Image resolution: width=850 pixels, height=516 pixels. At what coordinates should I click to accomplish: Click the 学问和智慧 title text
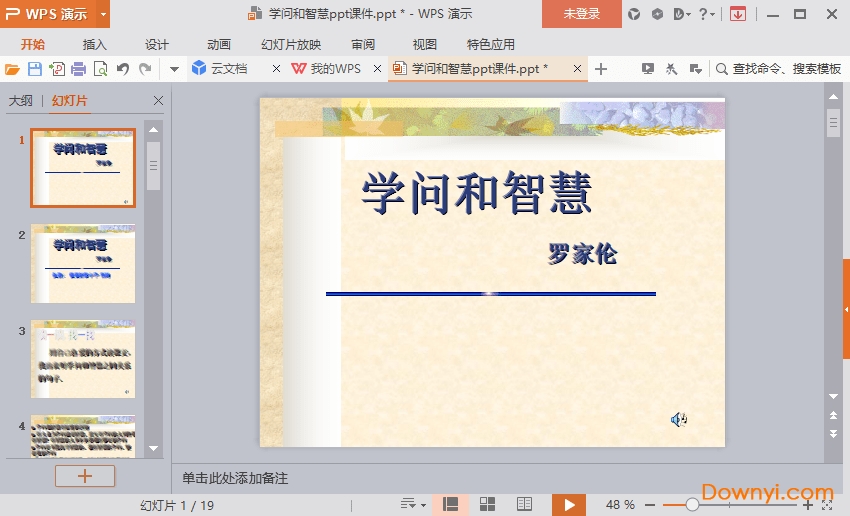click(476, 192)
